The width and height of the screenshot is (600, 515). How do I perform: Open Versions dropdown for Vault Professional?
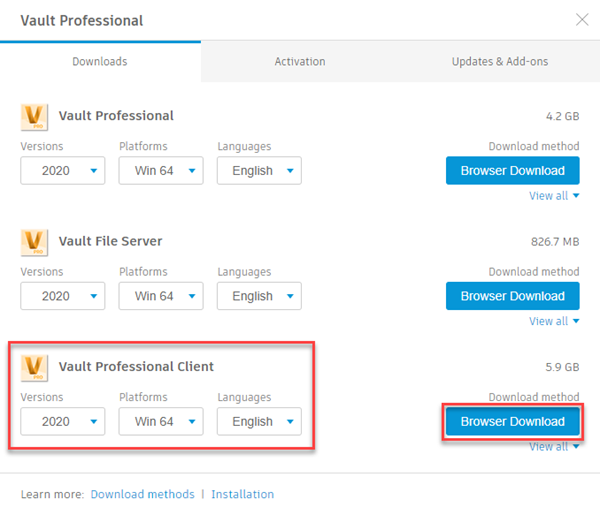coord(63,171)
